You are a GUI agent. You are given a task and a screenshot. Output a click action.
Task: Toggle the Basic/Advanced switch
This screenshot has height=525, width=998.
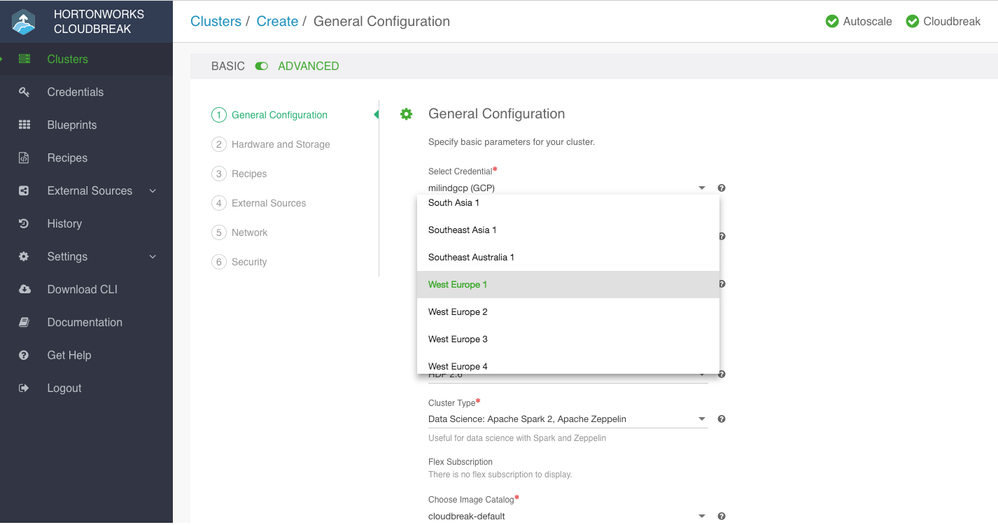click(x=261, y=66)
